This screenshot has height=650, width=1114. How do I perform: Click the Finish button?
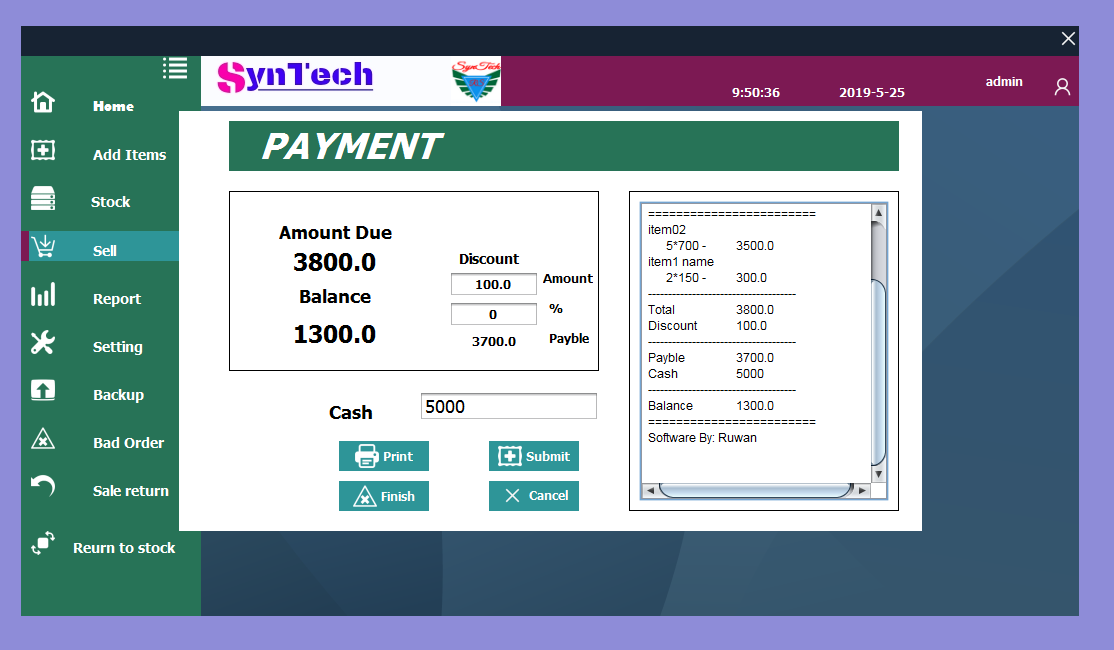point(383,495)
